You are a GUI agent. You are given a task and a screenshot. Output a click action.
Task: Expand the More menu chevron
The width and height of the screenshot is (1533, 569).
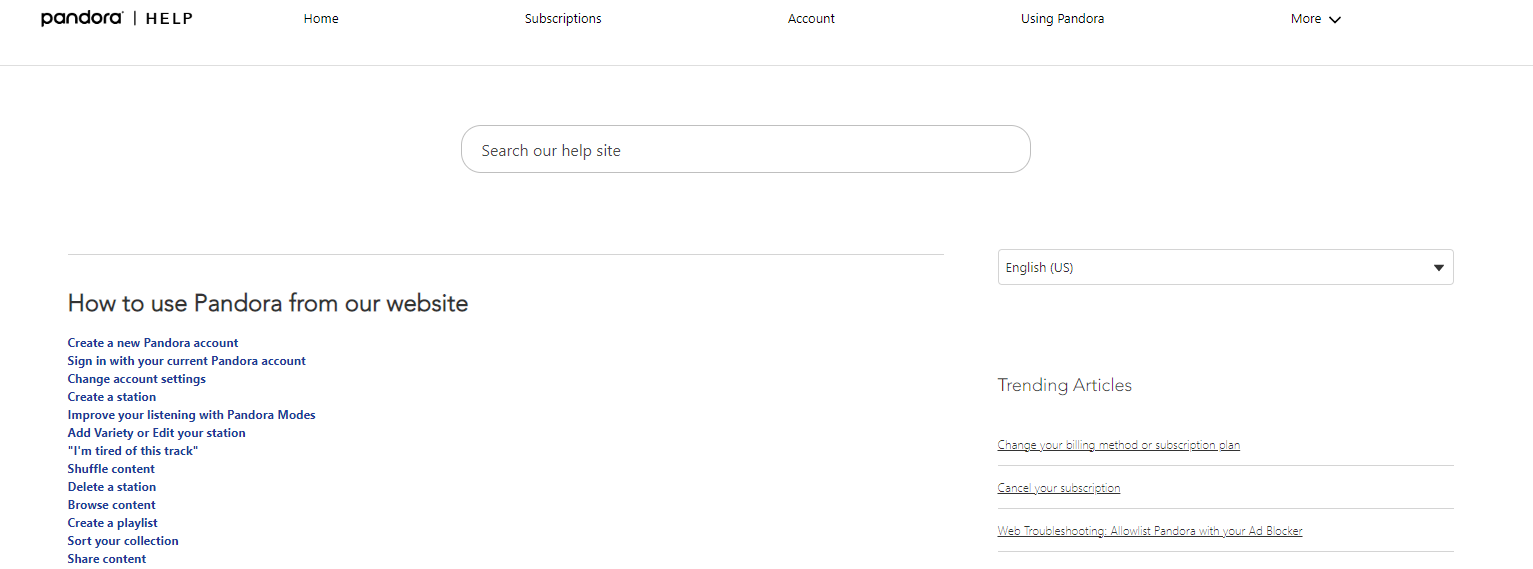(1334, 20)
